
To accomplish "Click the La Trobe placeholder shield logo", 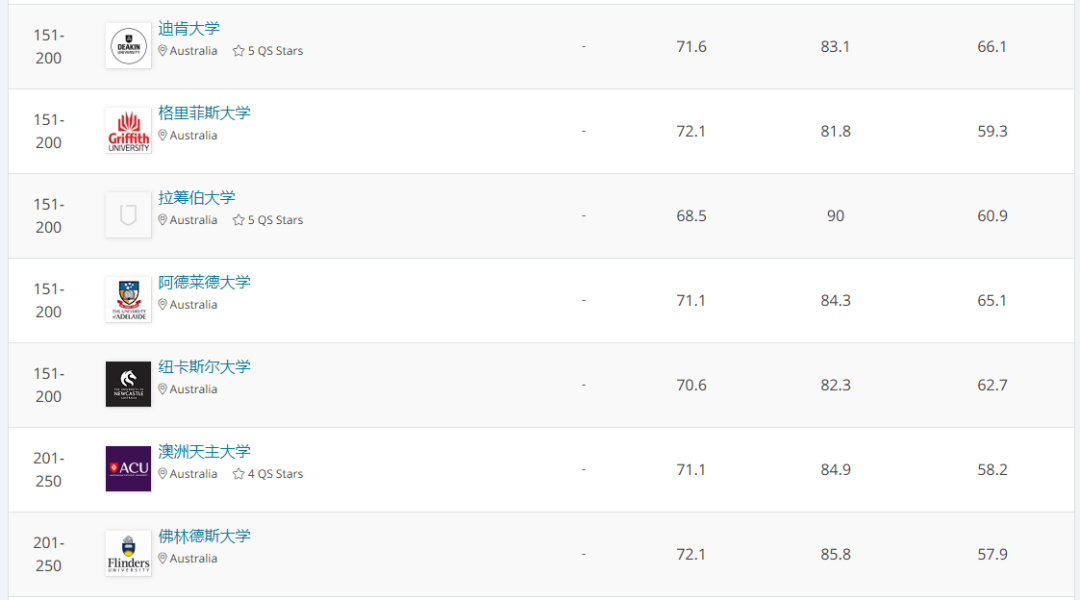I will click(128, 215).
